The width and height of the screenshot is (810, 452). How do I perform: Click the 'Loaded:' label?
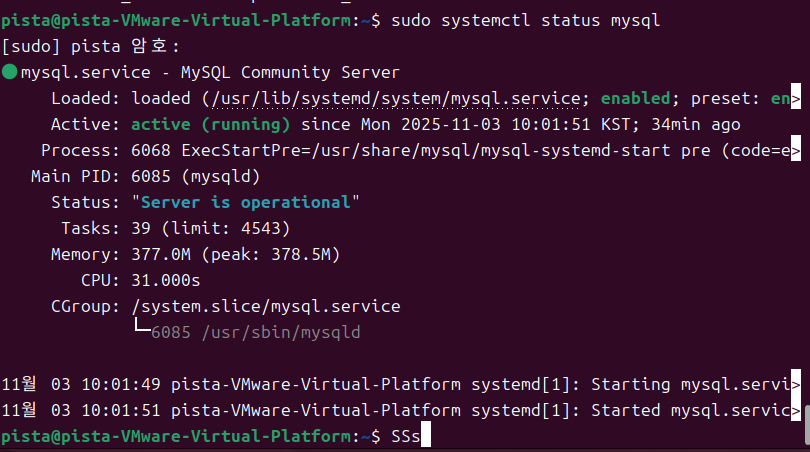[x=85, y=98]
